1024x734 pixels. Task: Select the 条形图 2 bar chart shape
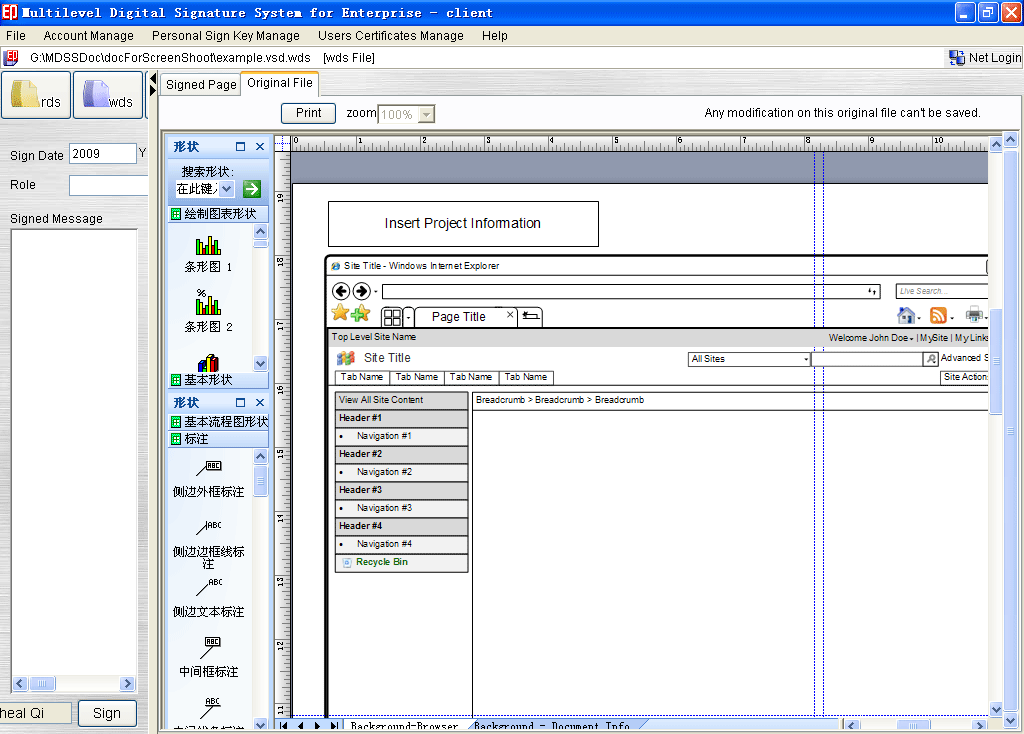(x=208, y=312)
